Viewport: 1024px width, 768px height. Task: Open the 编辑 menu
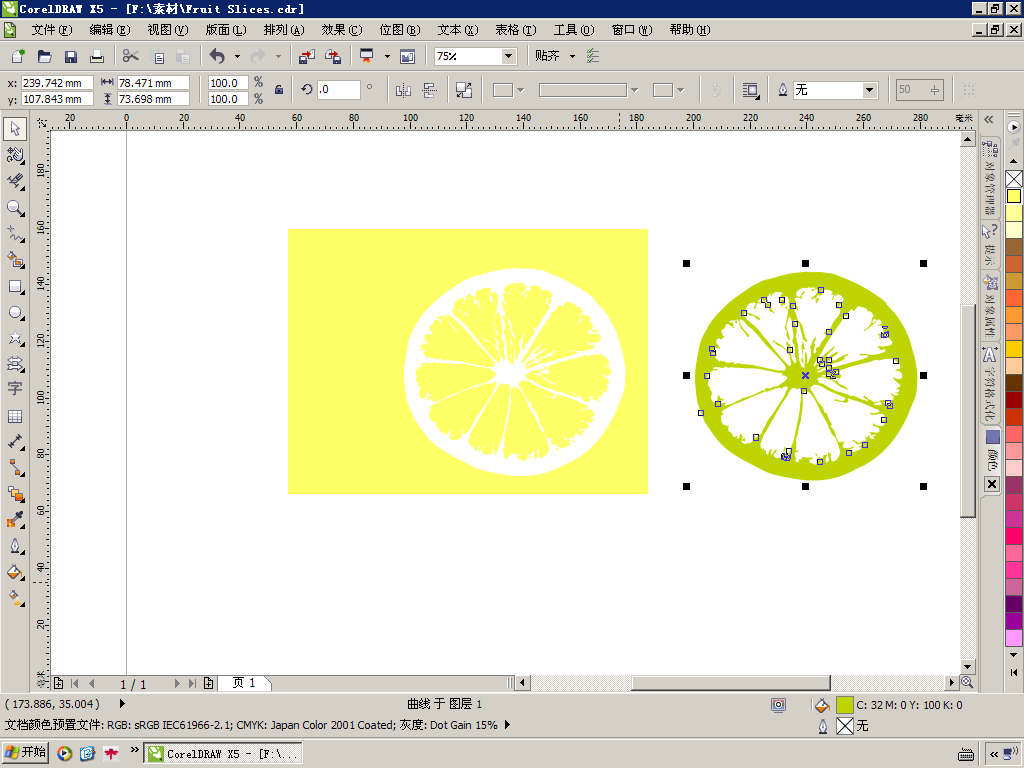tap(110, 30)
